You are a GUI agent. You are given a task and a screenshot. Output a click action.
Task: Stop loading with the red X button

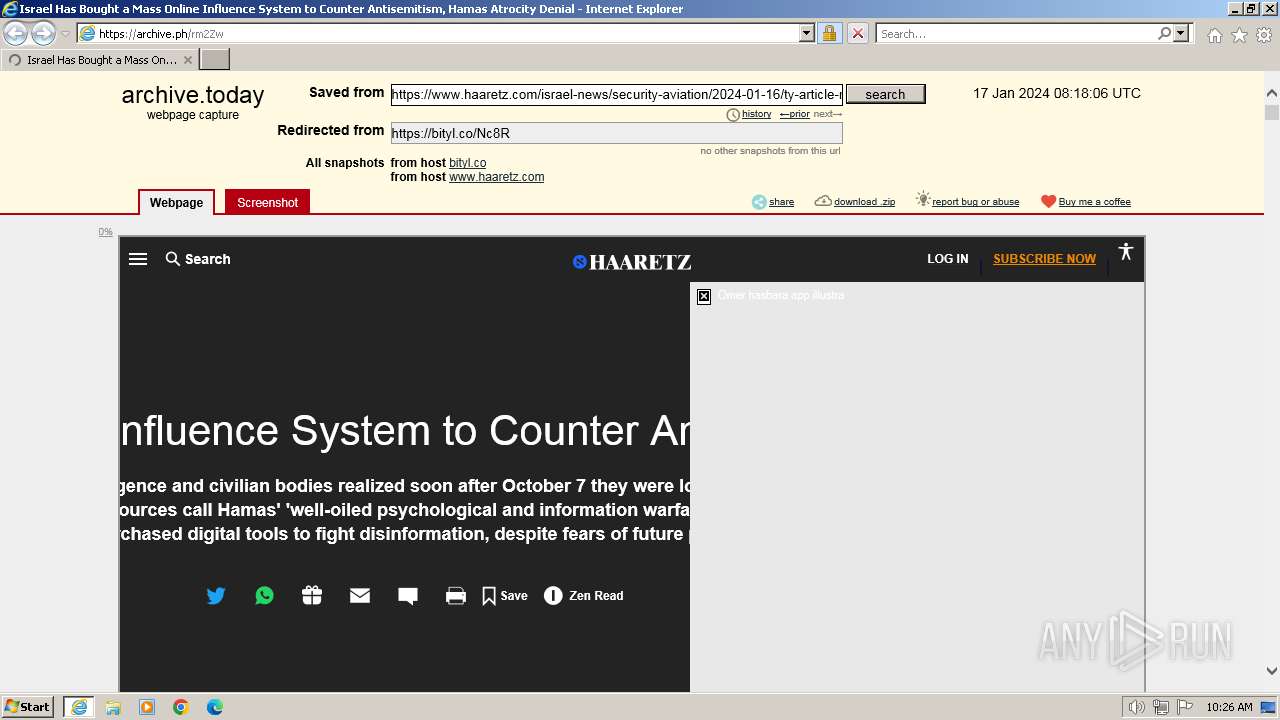tap(857, 33)
